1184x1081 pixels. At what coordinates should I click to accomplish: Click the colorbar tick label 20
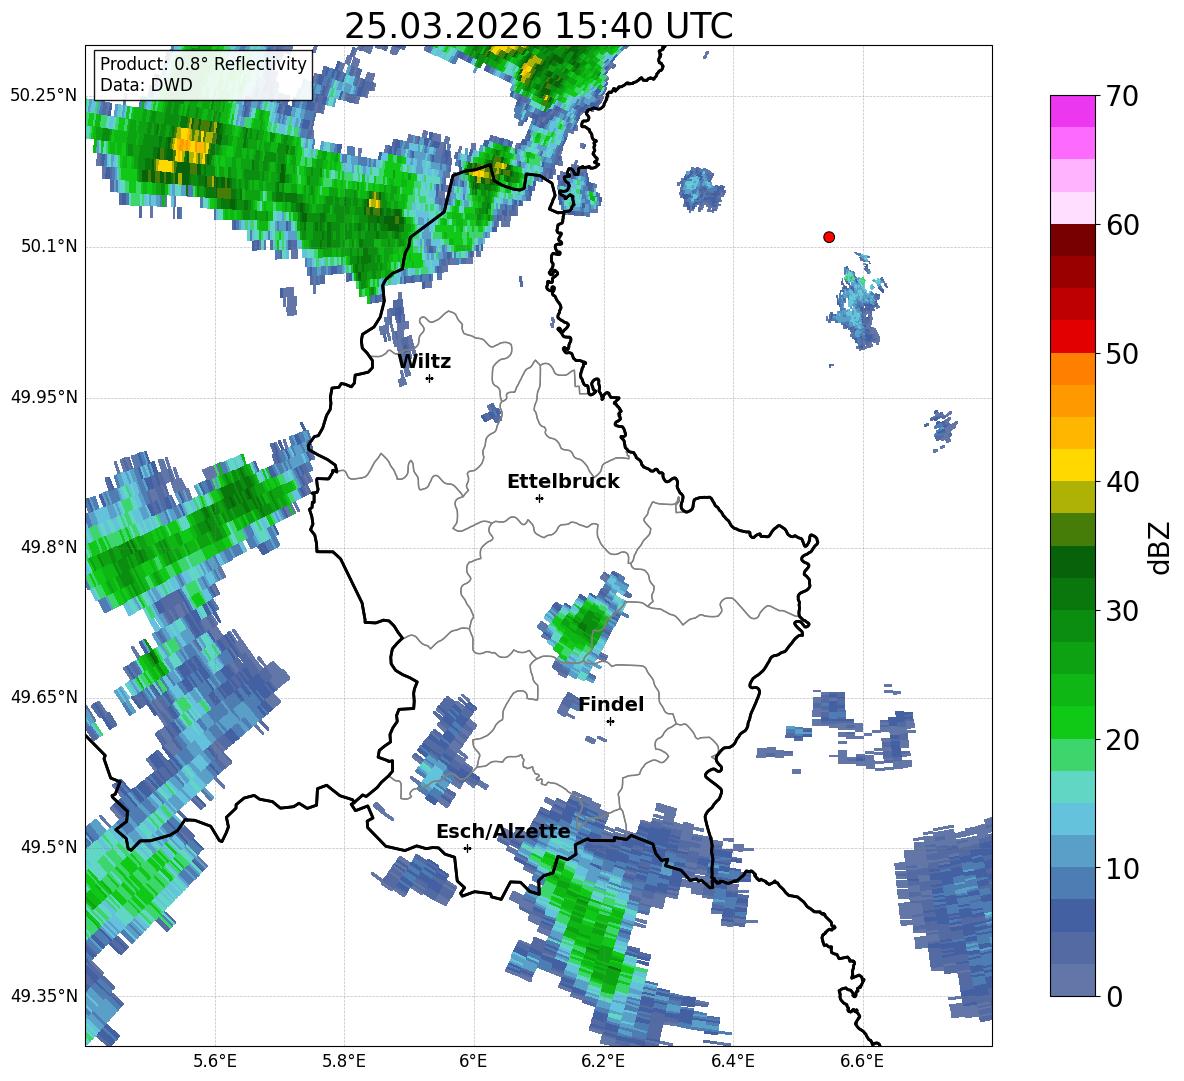[x=1122, y=739]
